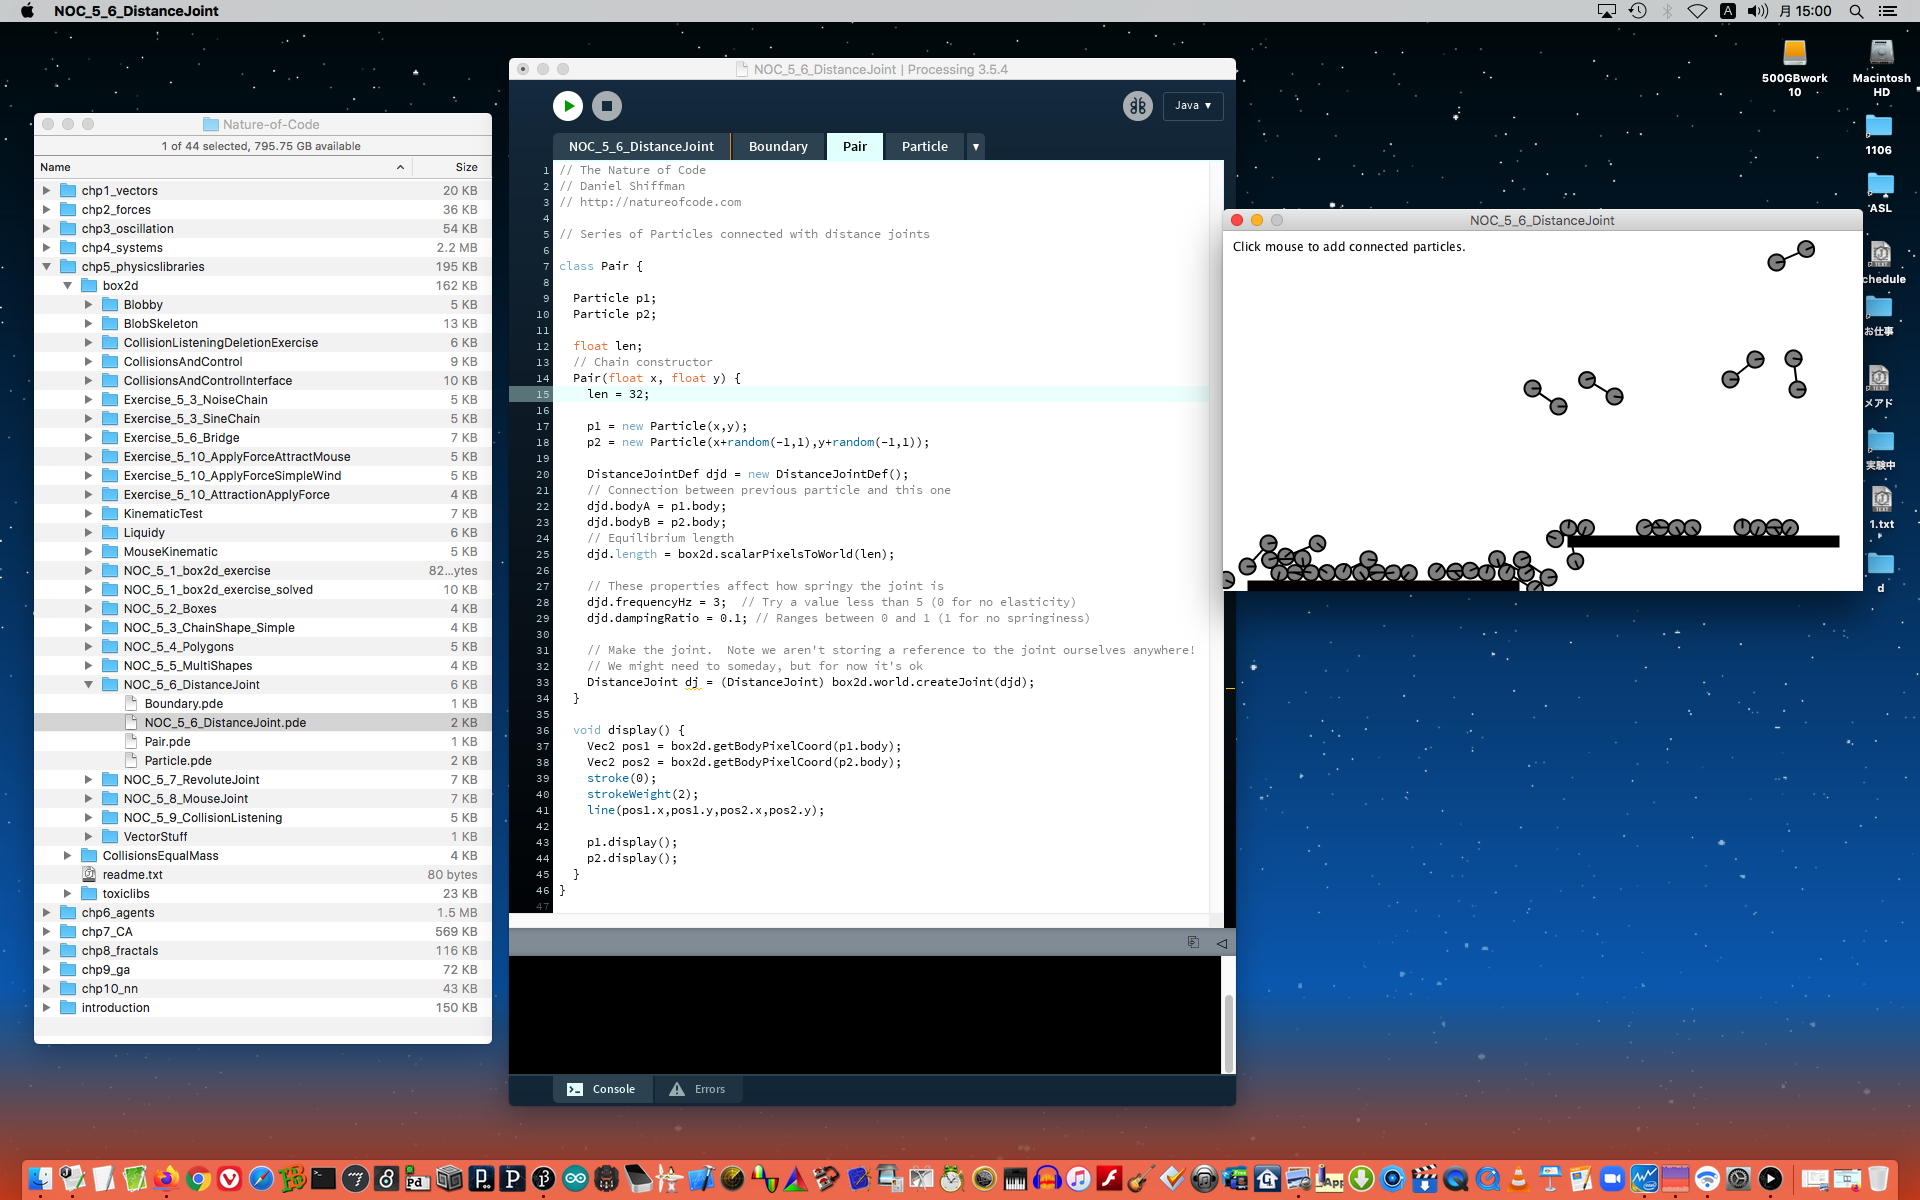Click the collapse console arrow icon
This screenshot has height=1200, width=1920.
(x=1221, y=943)
